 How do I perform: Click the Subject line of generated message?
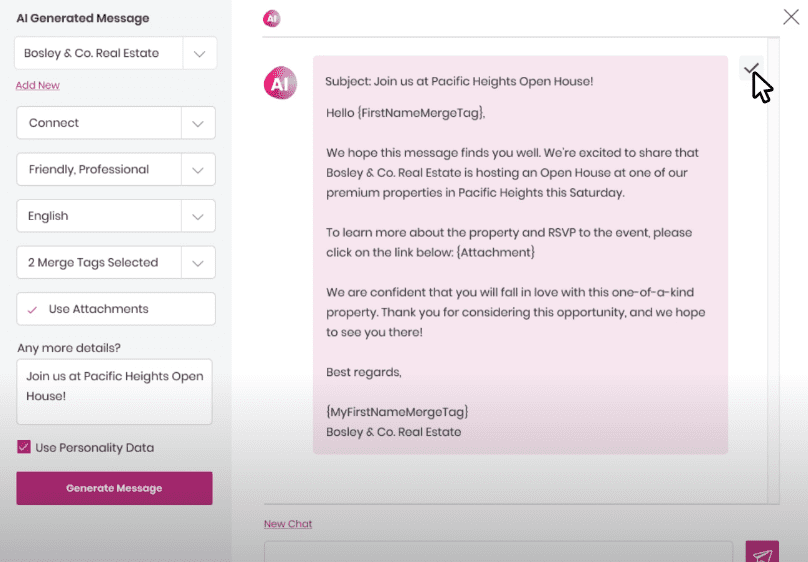point(459,81)
